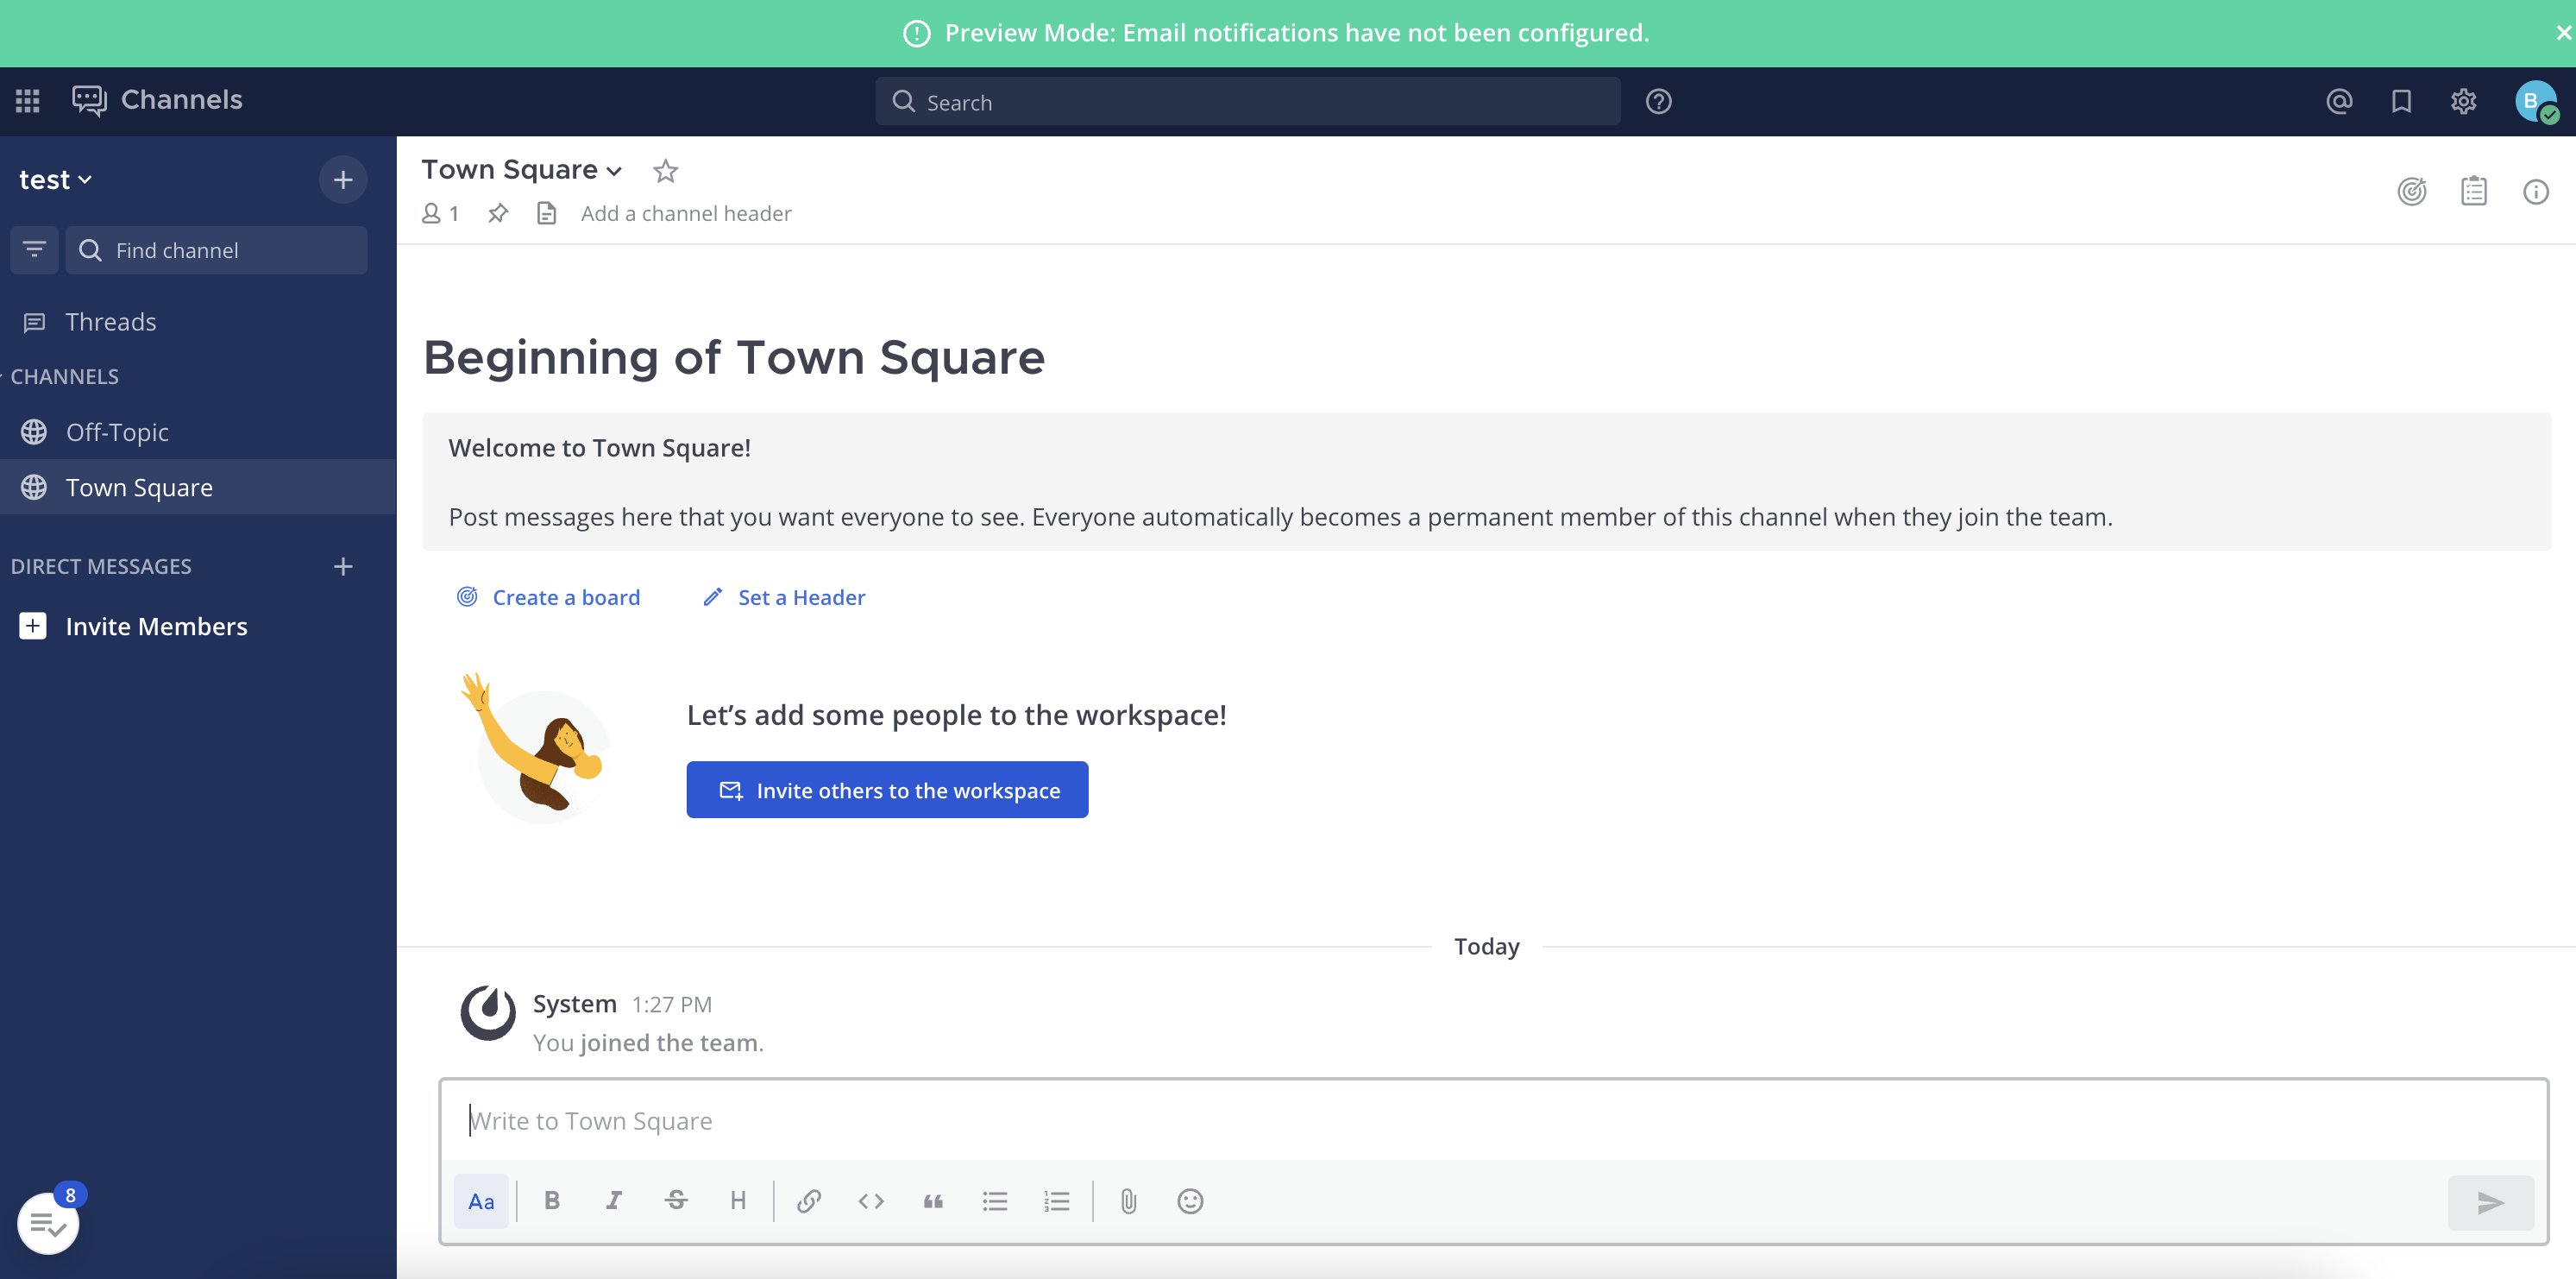Click the blockquote formatting icon

tap(933, 1201)
